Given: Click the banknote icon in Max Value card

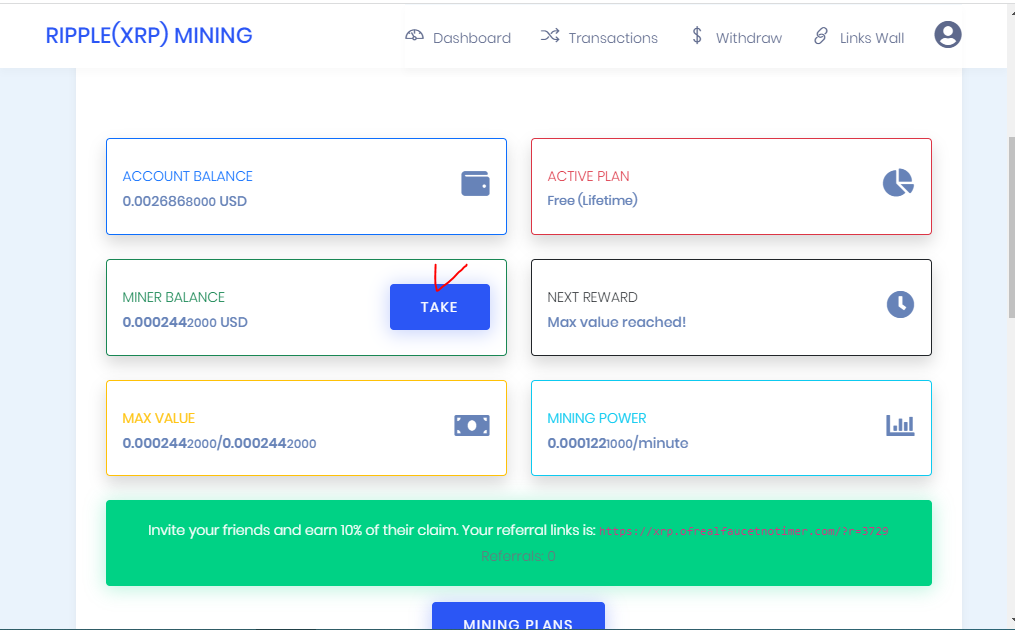Looking at the screenshot, I should tap(472, 425).
